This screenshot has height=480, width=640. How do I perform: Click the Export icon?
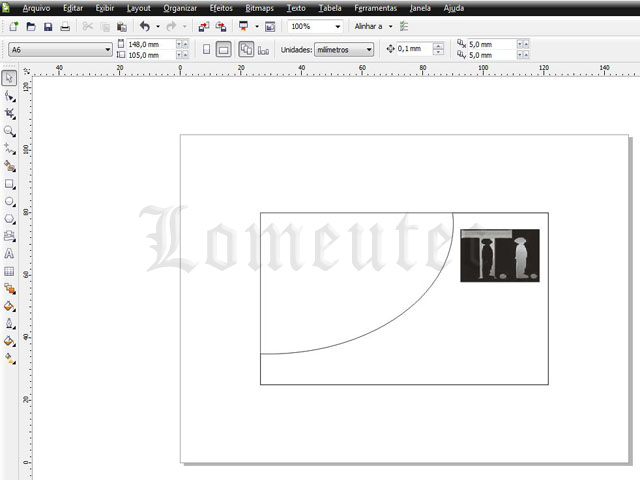221,27
